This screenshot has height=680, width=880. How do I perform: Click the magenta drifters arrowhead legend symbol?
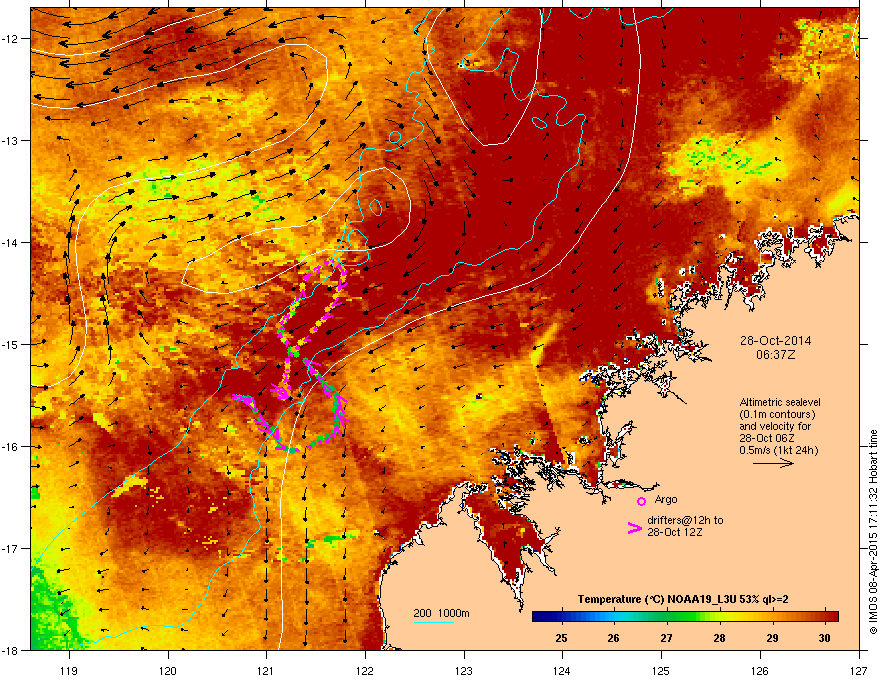pyautogui.click(x=635, y=528)
